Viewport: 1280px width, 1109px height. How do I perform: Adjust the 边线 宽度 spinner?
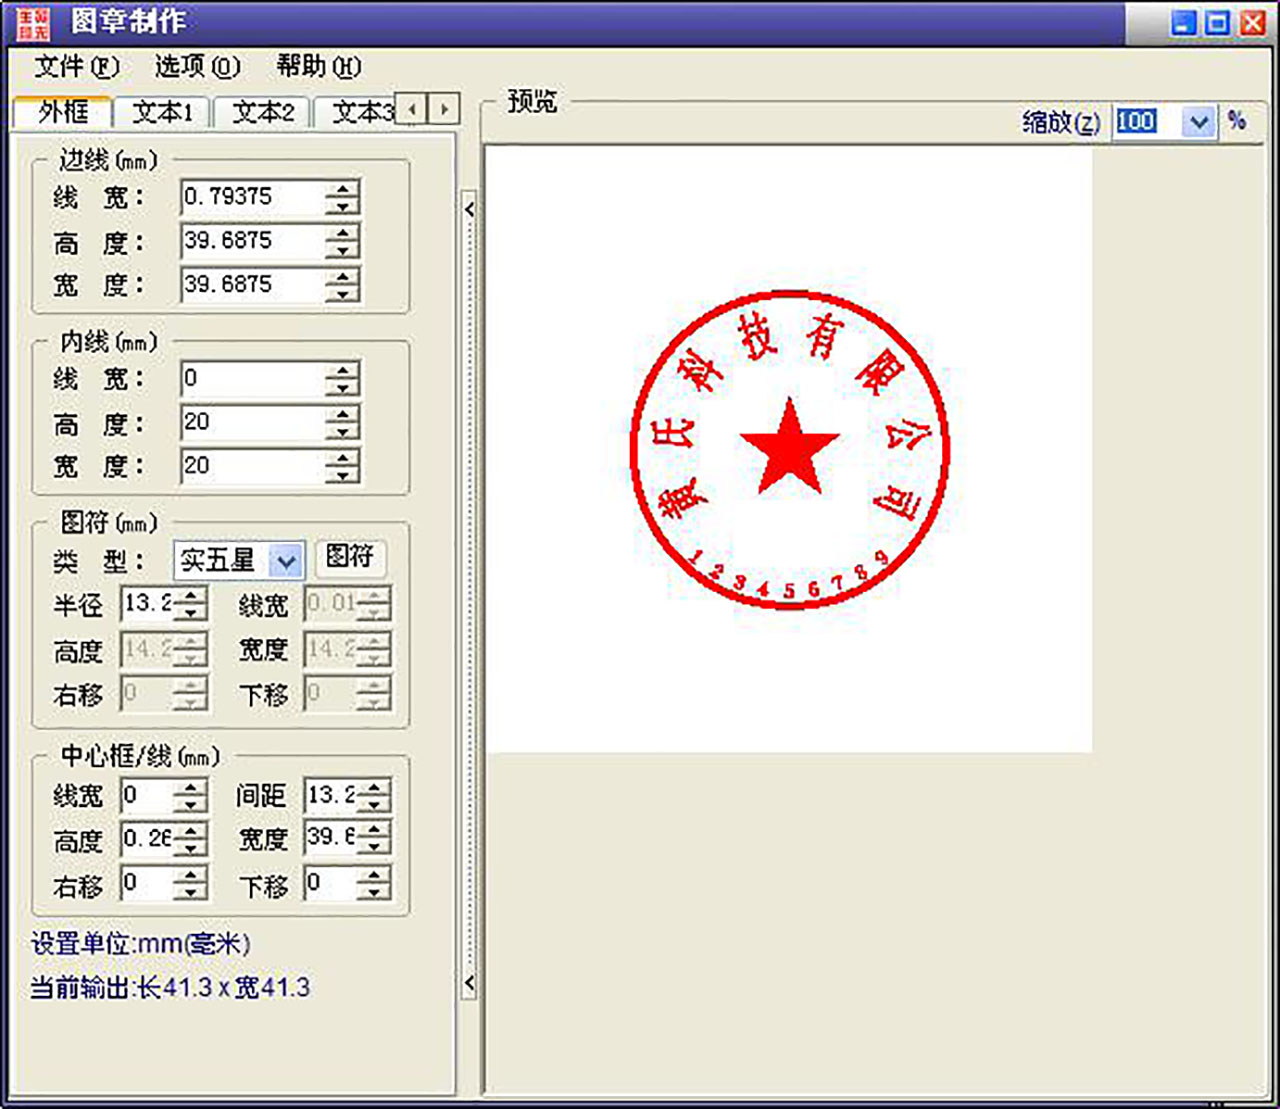(342, 285)
